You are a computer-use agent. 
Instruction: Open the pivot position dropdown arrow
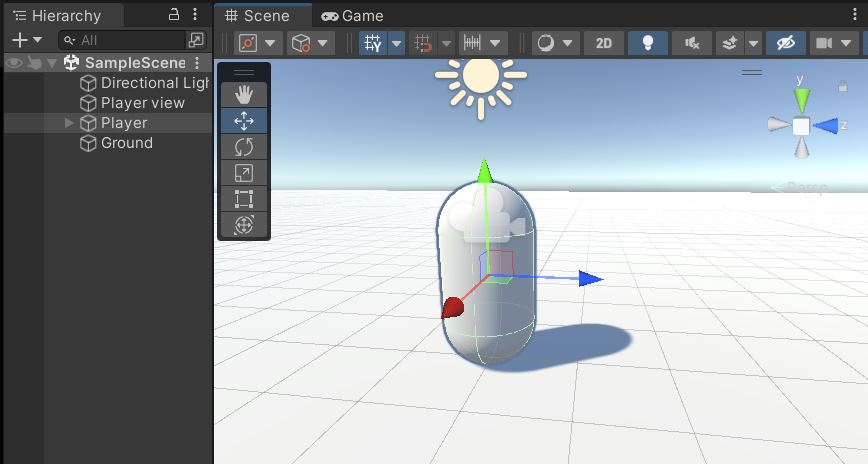coord(270,43)
